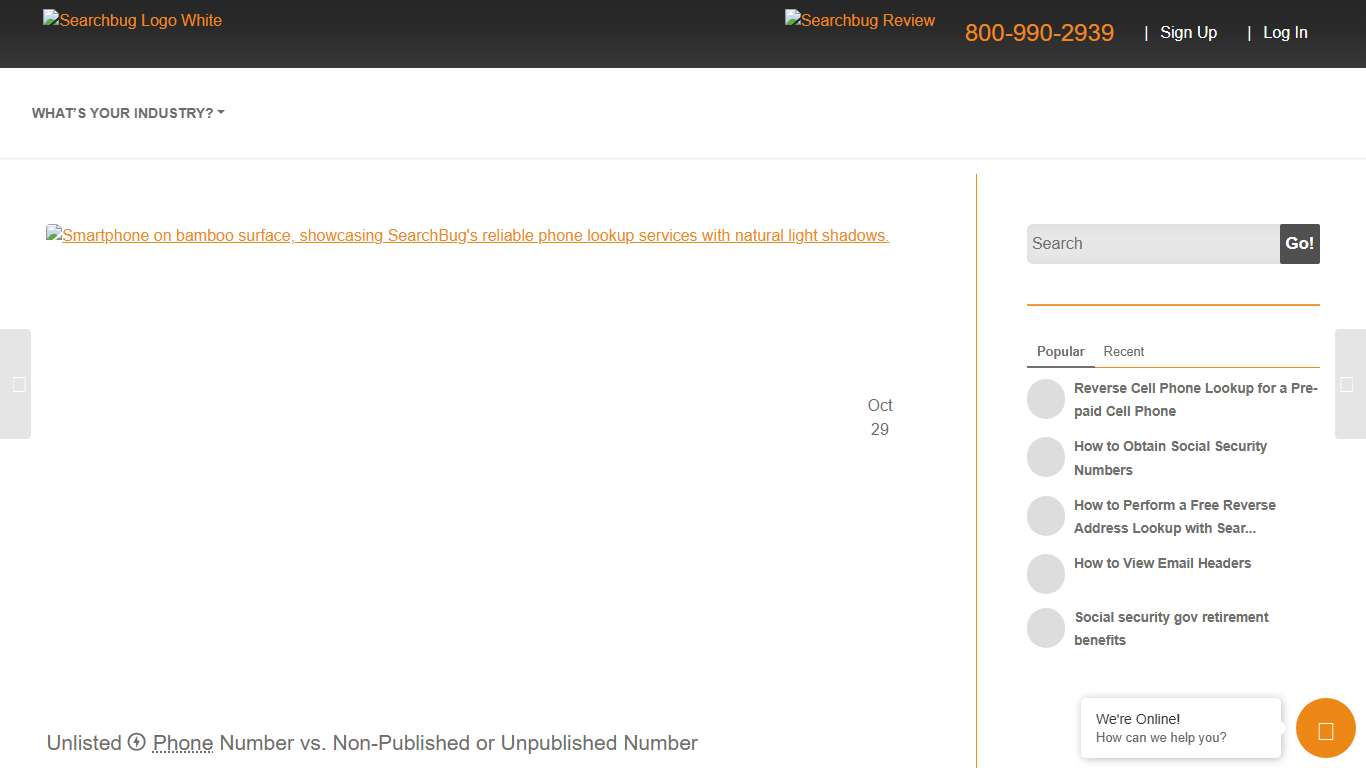Click the Reverse Cell Phone Lookup thumbnail
The image size is (1366, 768).
(1046, 398)
